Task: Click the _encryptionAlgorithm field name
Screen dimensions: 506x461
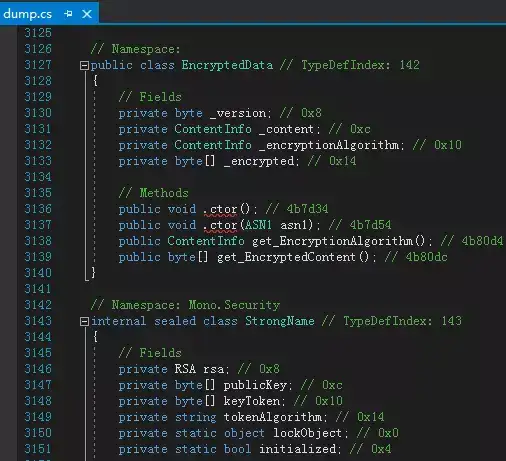Action: tap(329, 145)
